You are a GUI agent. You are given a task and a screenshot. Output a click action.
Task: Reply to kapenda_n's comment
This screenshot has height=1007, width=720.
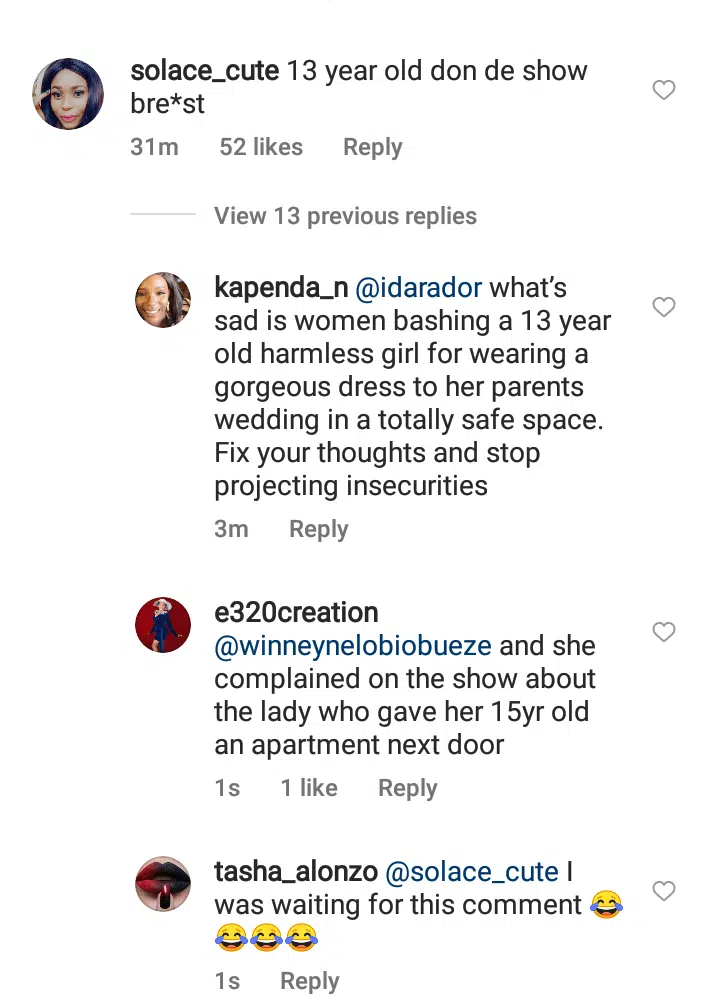[319, 529]
